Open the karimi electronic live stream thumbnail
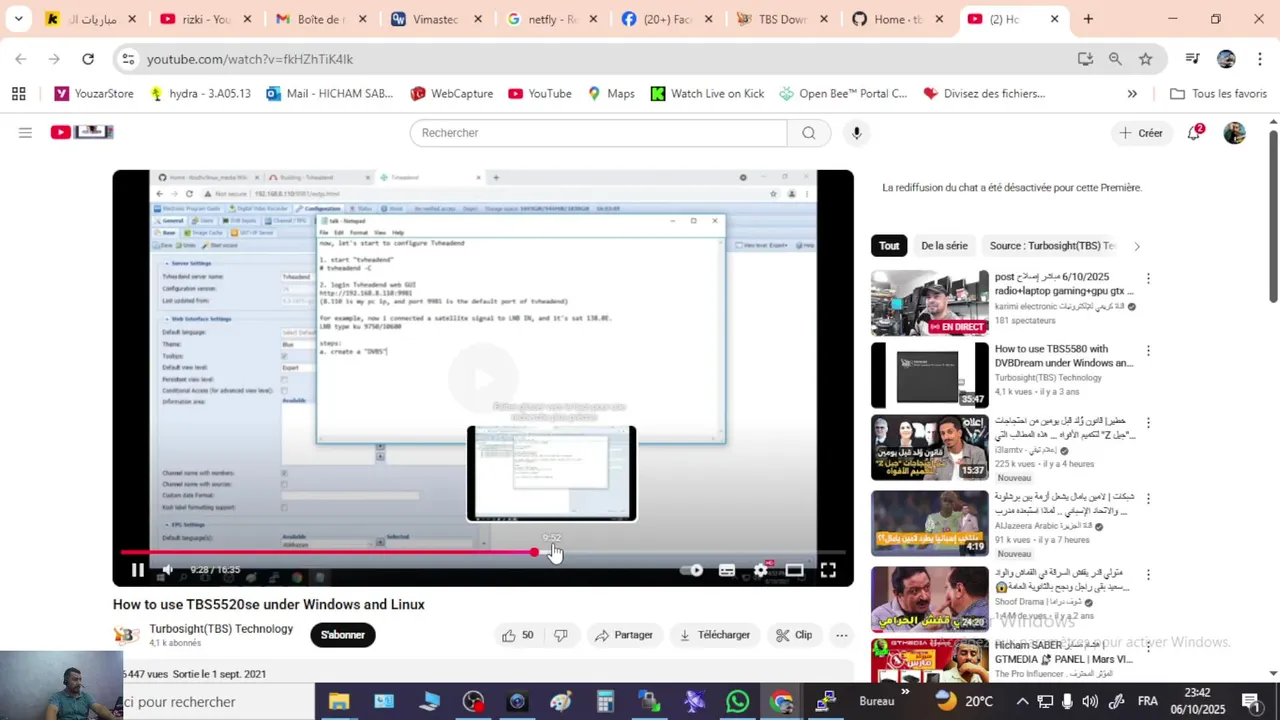Viewport: 1280px width, 720px height. coord(929,303)
